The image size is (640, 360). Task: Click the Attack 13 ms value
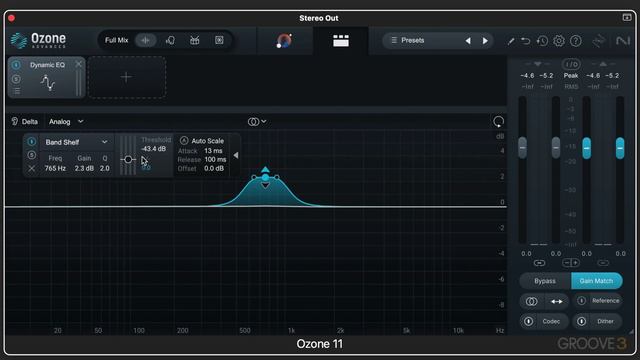(x=213, y=151)
